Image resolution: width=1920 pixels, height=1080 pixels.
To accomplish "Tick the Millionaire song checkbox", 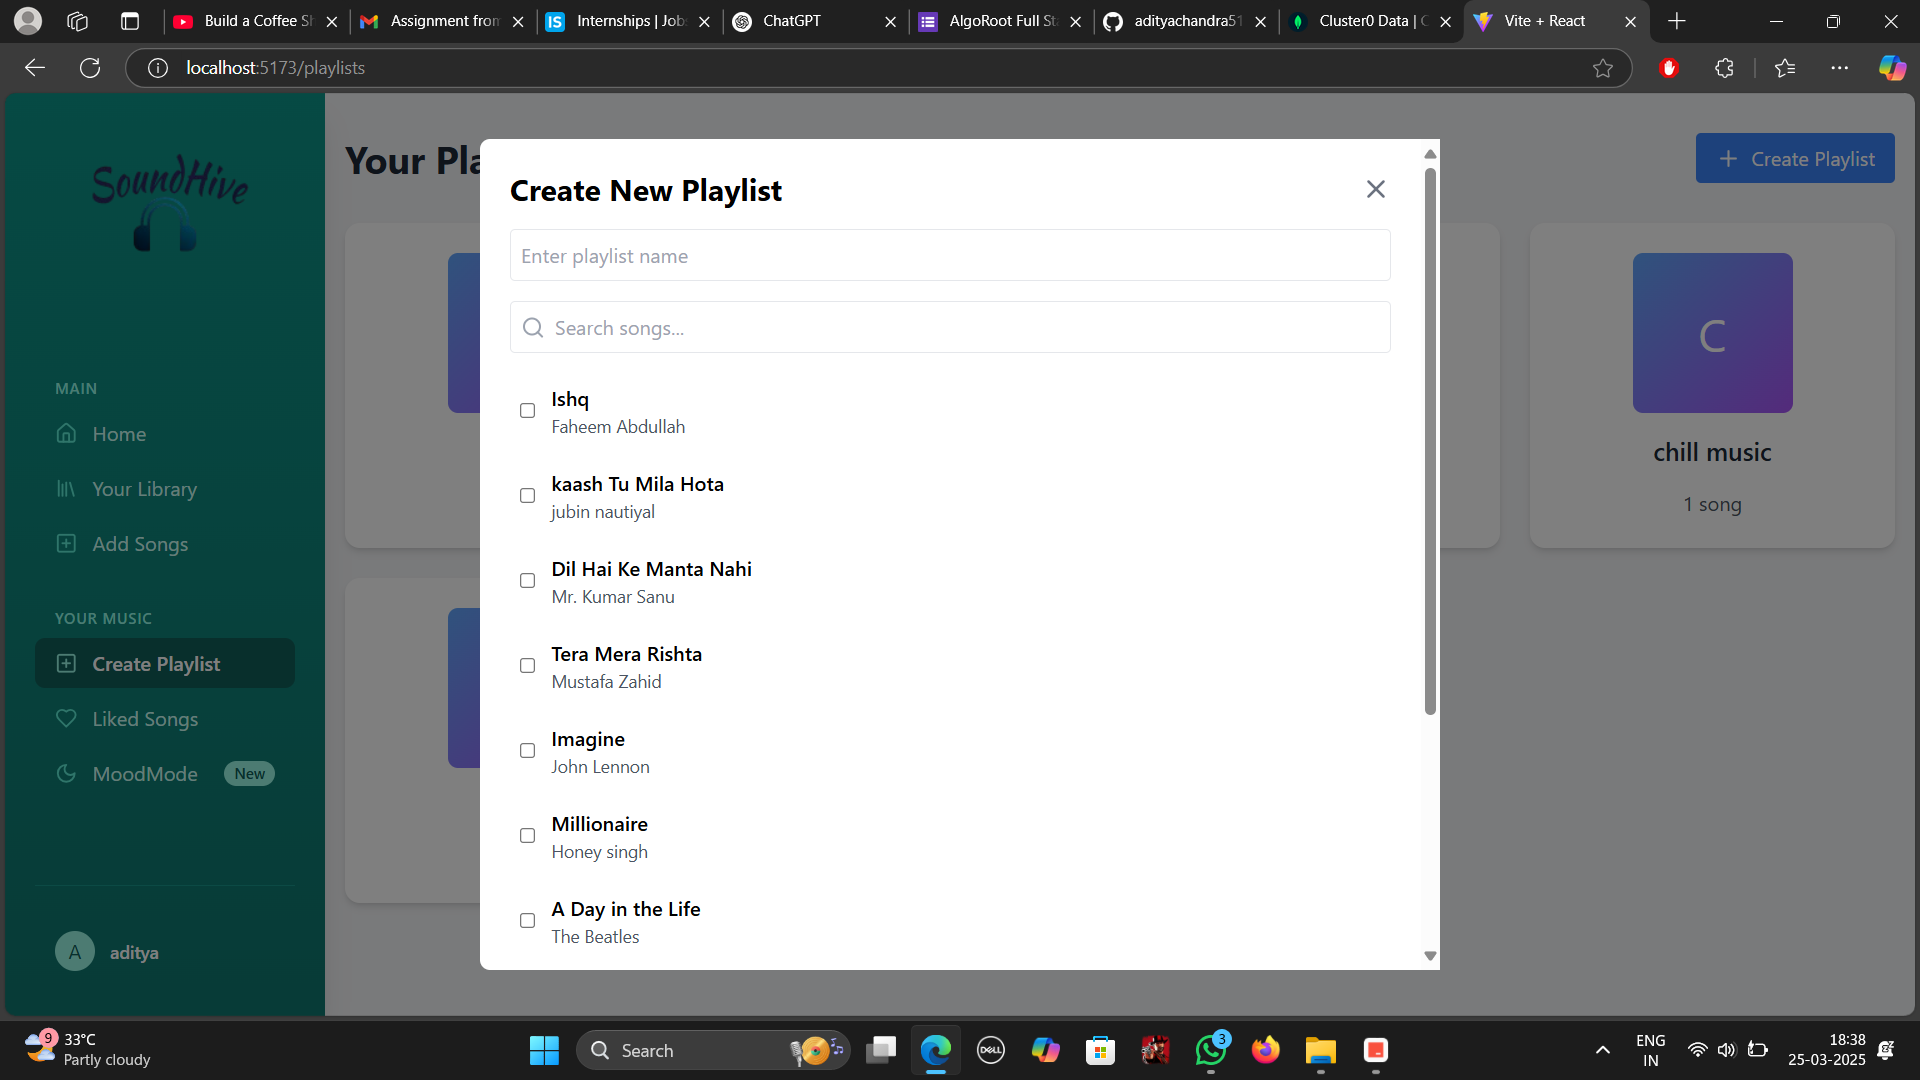I will (527, 836).
